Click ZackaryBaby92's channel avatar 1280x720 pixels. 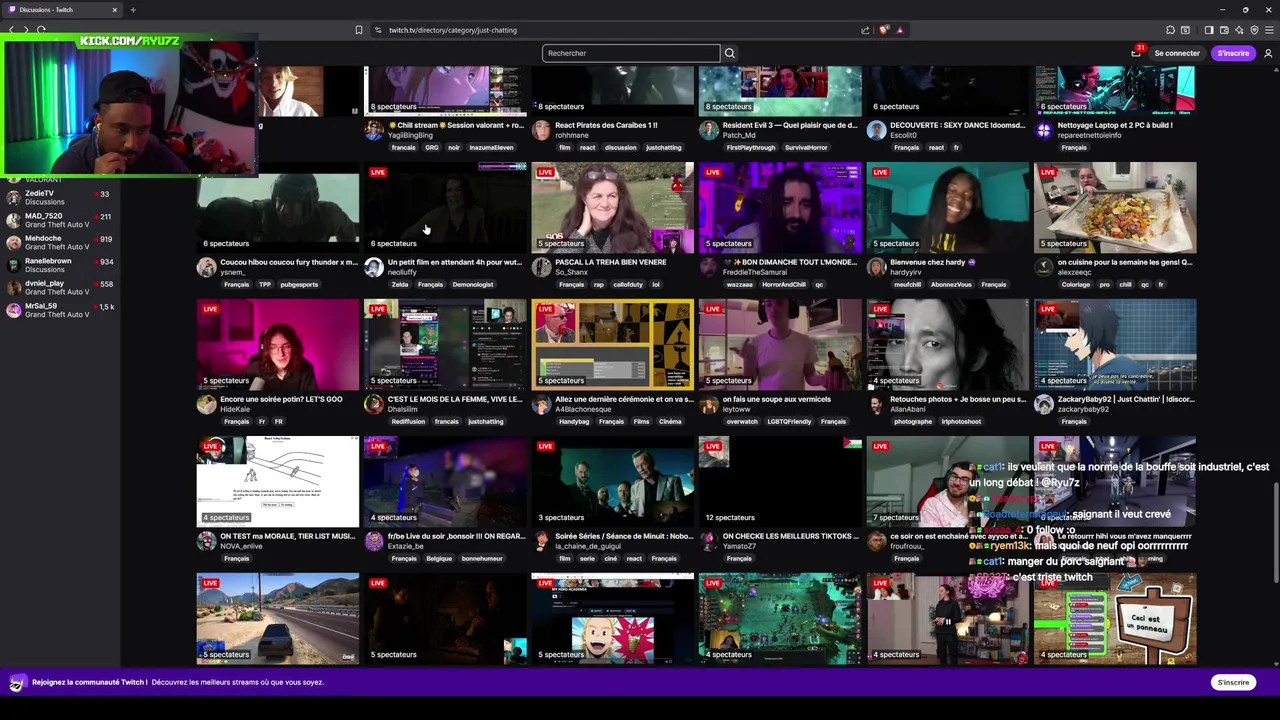pos(1044,404)
